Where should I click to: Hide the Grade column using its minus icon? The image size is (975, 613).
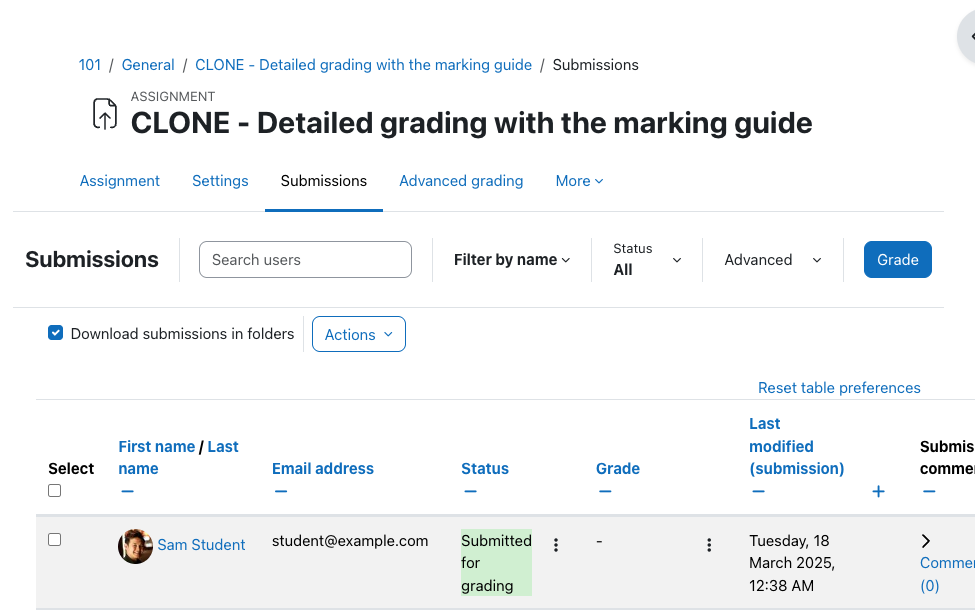pyautogui.click(x=605, y=491)
